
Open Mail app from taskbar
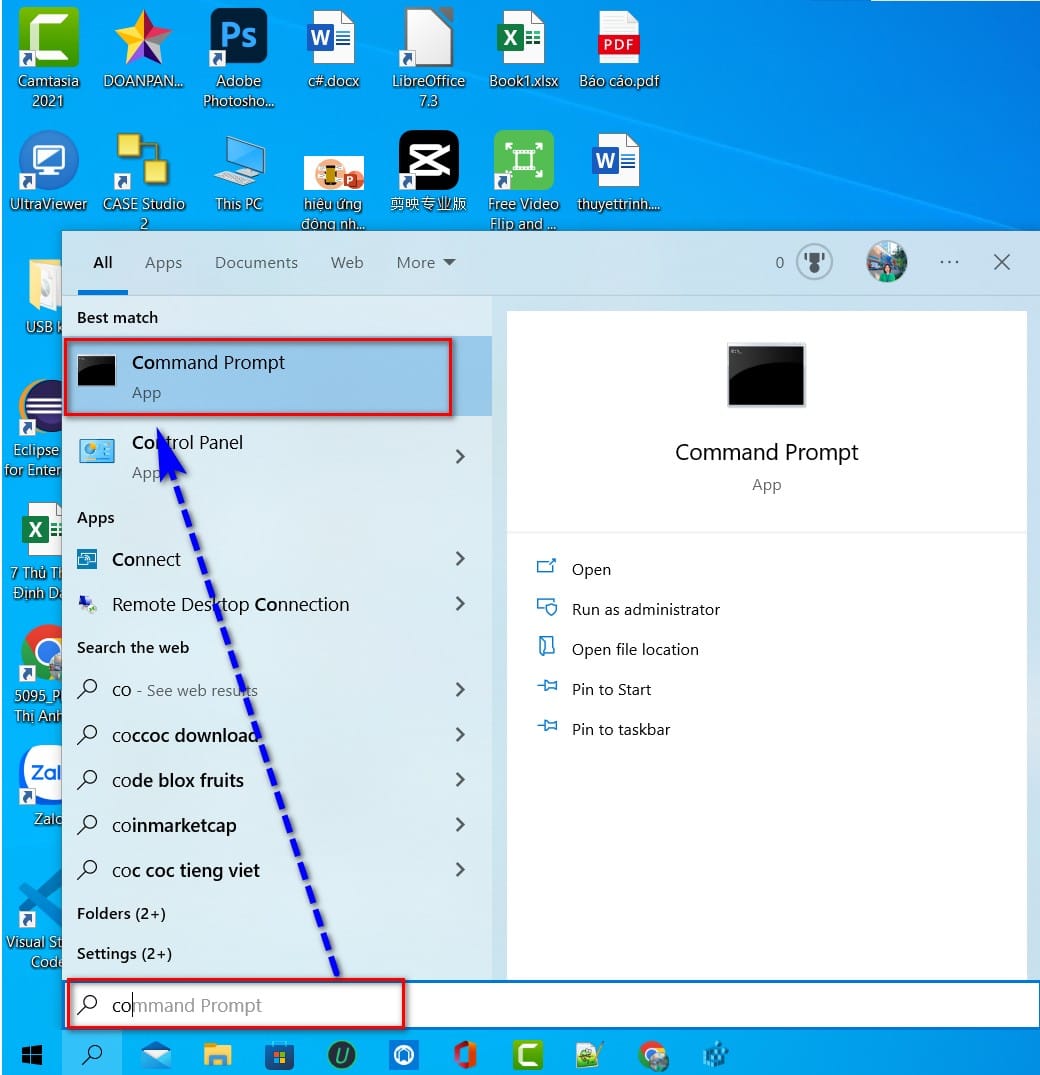click(156, 1054)
